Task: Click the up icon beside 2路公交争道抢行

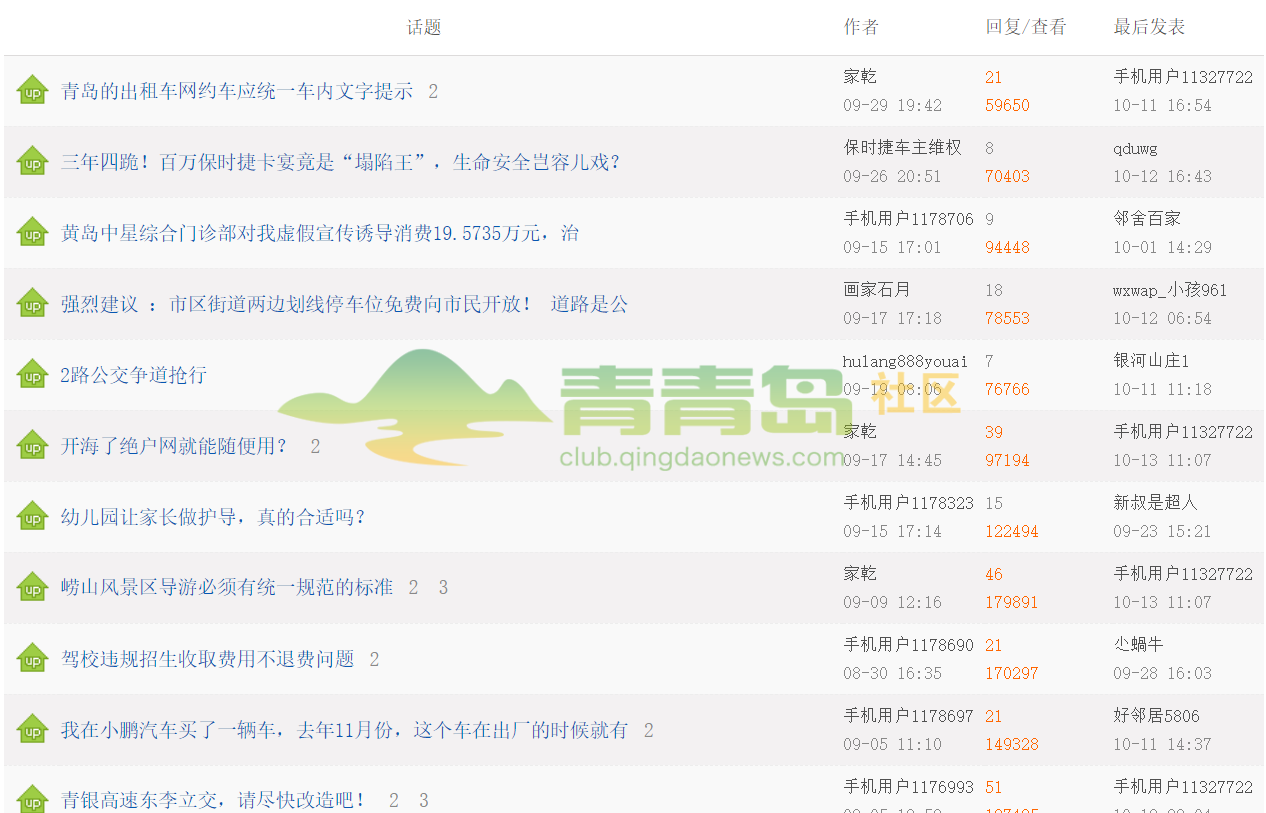Action: tap(32, 375)
